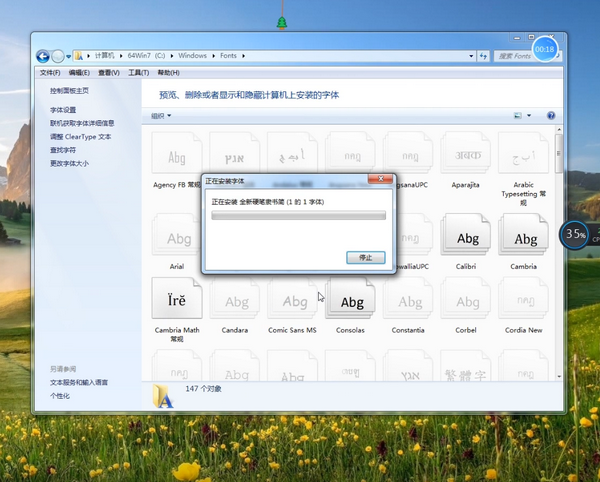Select the Cambria Math font icon
This screenshot has height=482, width=600.
[177, 298]
